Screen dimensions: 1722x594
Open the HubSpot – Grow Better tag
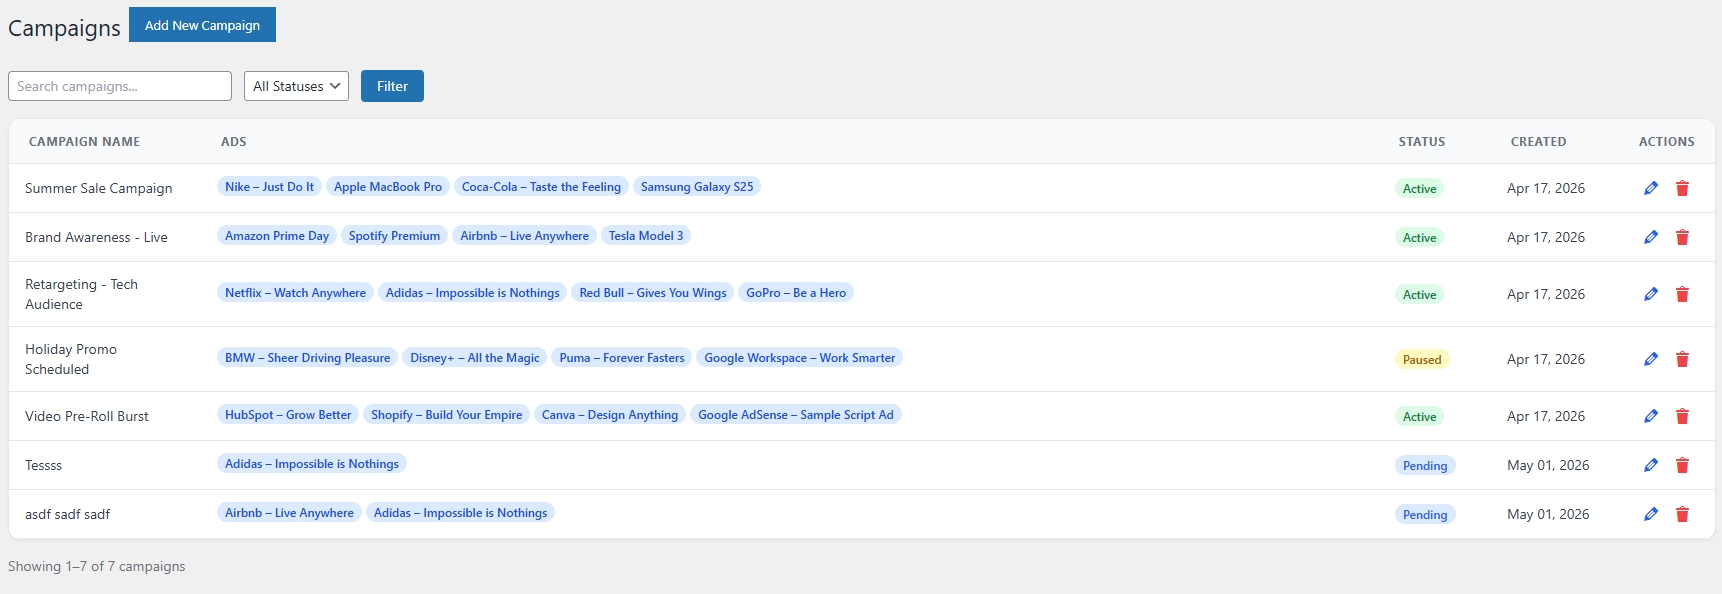[x=288, y=415]
